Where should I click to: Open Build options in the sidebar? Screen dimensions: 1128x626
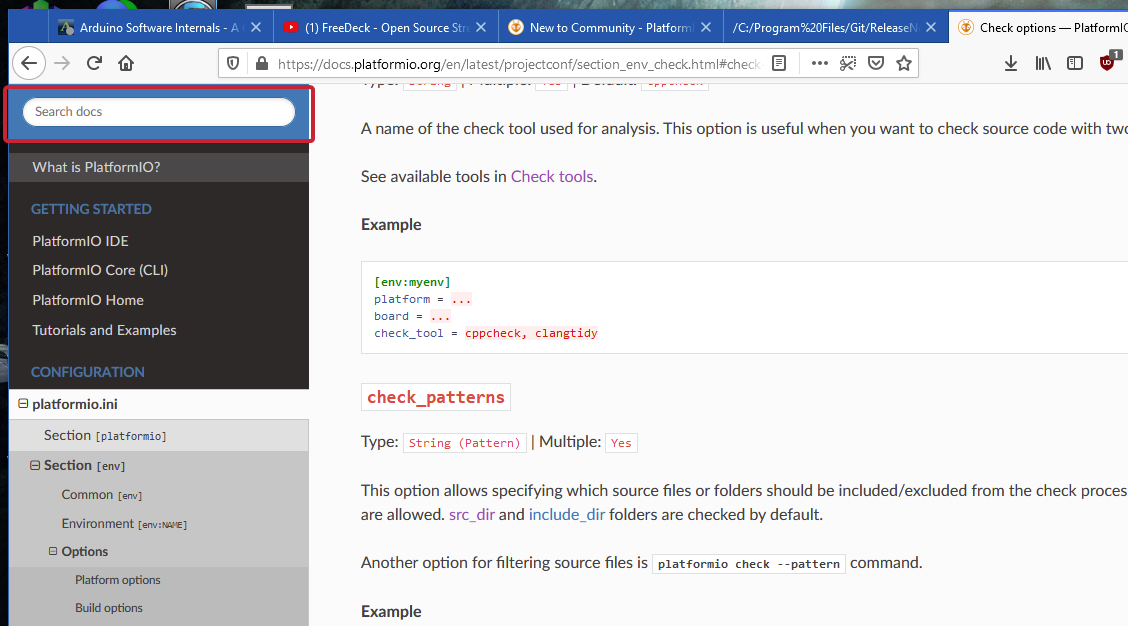(x=109, y=608)
